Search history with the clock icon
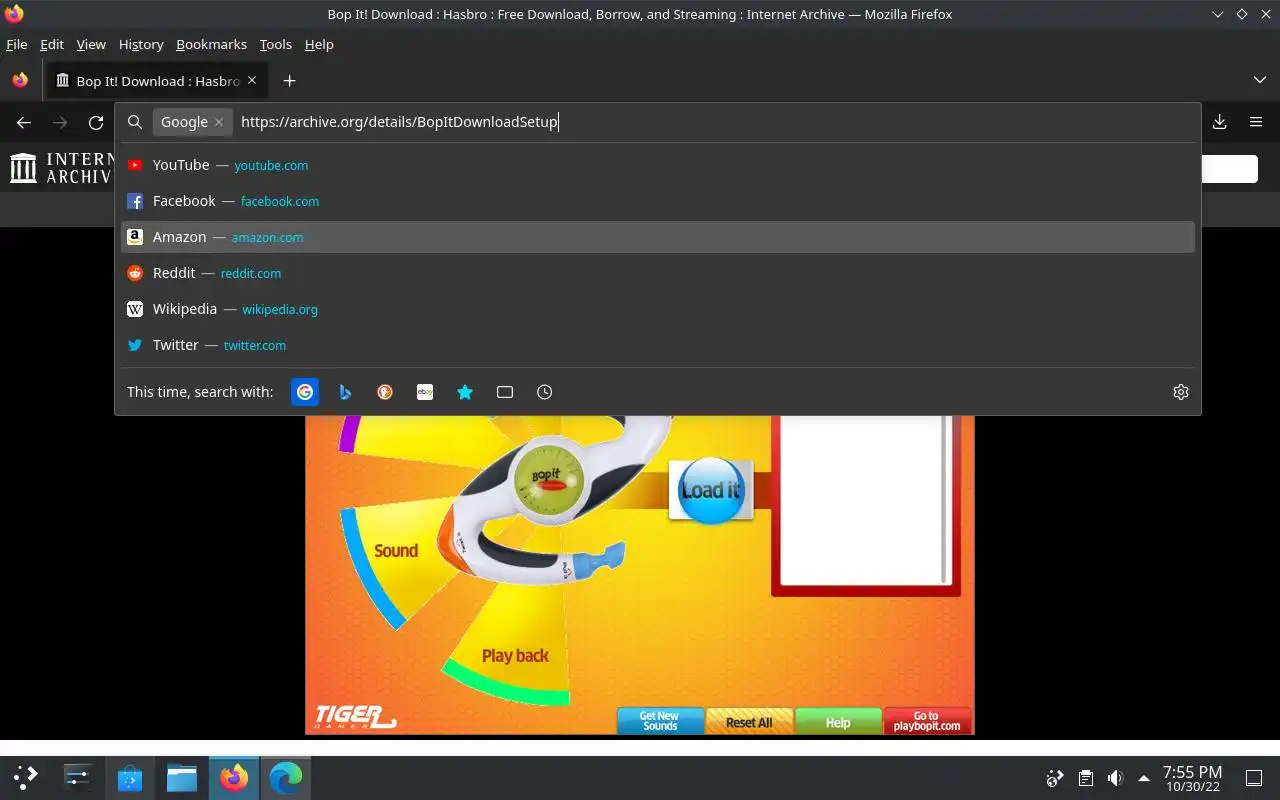 (545, 392)
